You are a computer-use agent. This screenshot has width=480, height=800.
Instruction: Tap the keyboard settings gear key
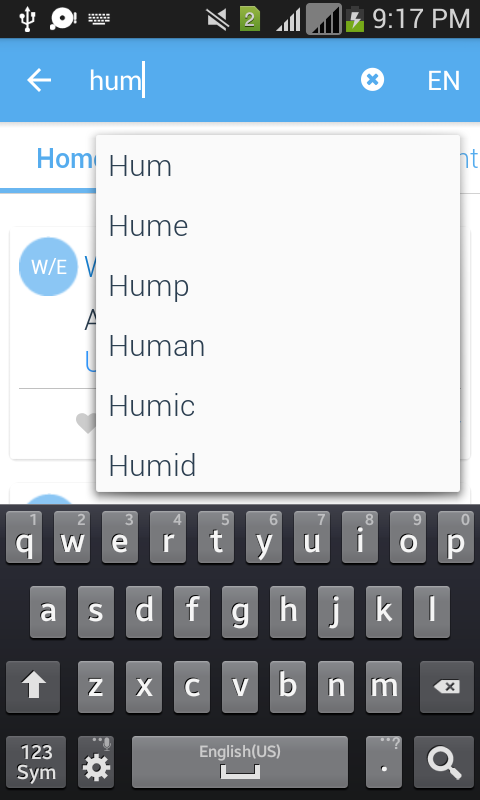pos(96,761)
